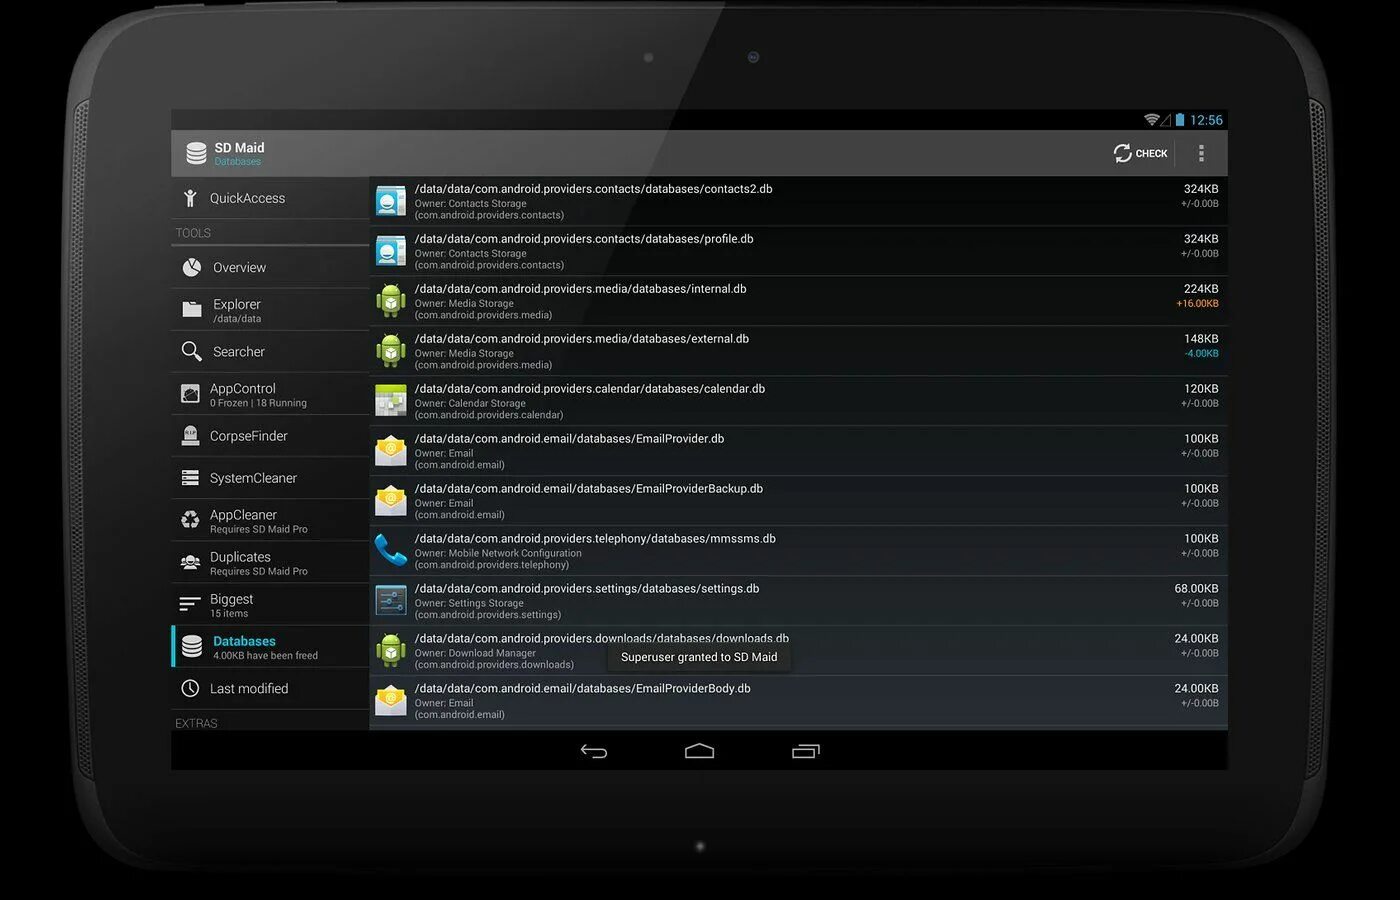Viewport: 1400px width, 900px height.
Task: Tap the CorpseFinder tombstone icon
Action: (x=190, y=436)
